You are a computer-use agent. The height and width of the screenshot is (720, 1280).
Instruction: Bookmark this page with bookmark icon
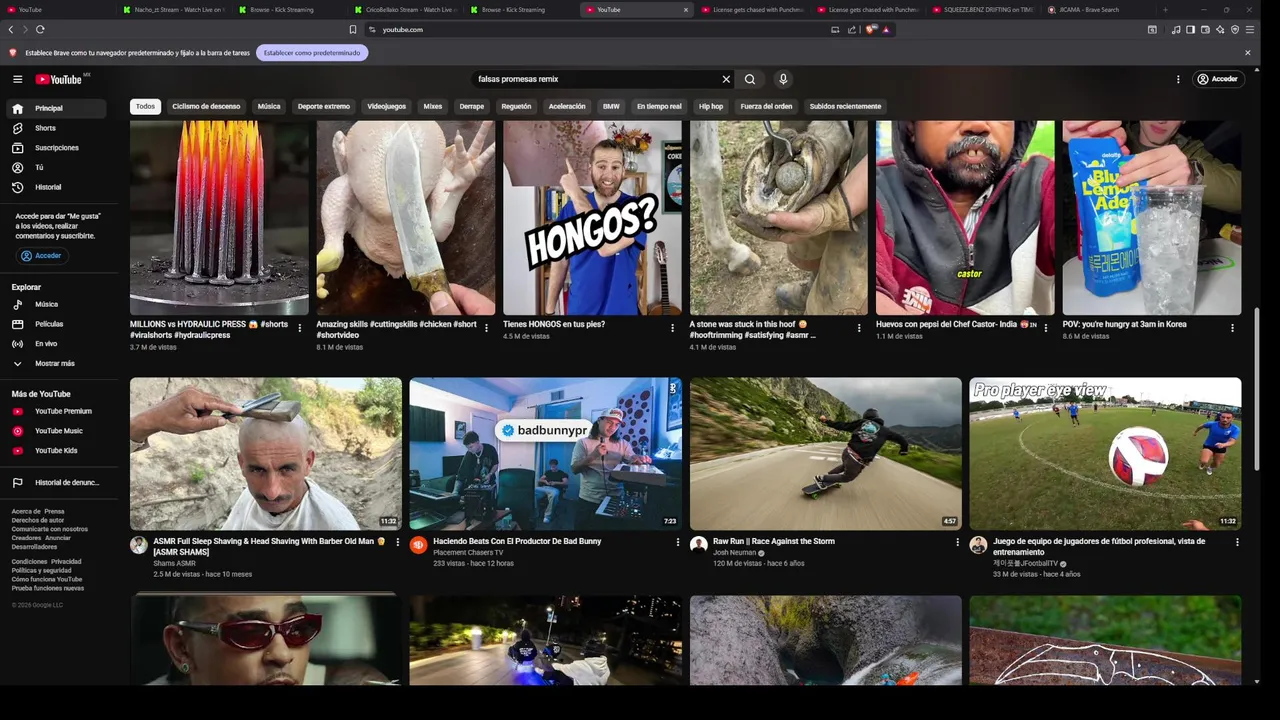point(353,29)
